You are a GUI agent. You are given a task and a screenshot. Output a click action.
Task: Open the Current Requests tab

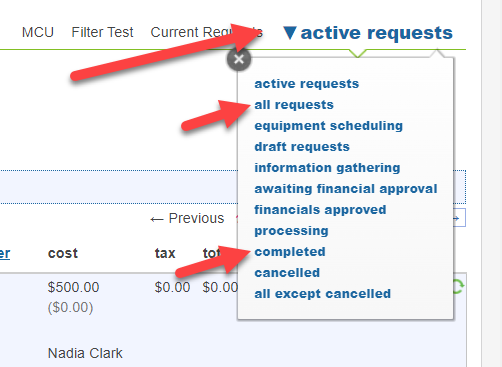207,33
